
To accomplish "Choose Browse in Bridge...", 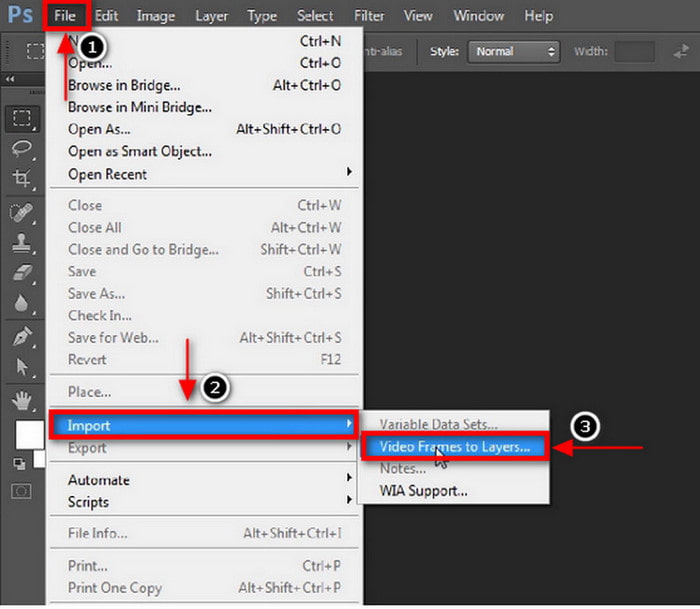I will click(x=204, y=85).
